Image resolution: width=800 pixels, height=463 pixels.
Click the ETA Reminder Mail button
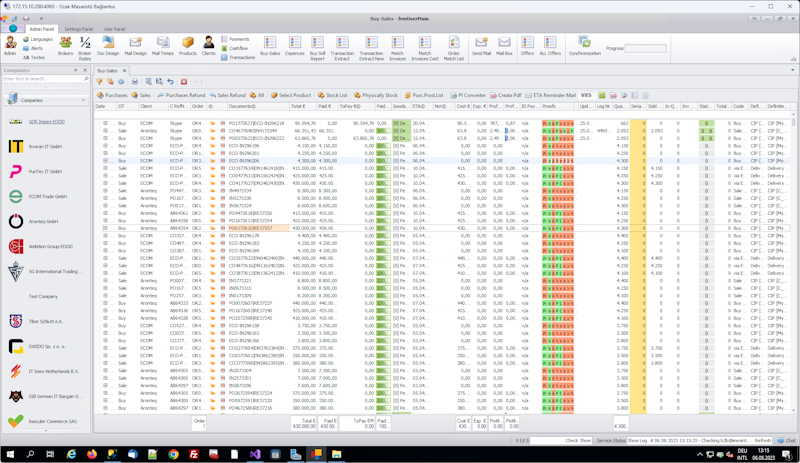point(551,95)
